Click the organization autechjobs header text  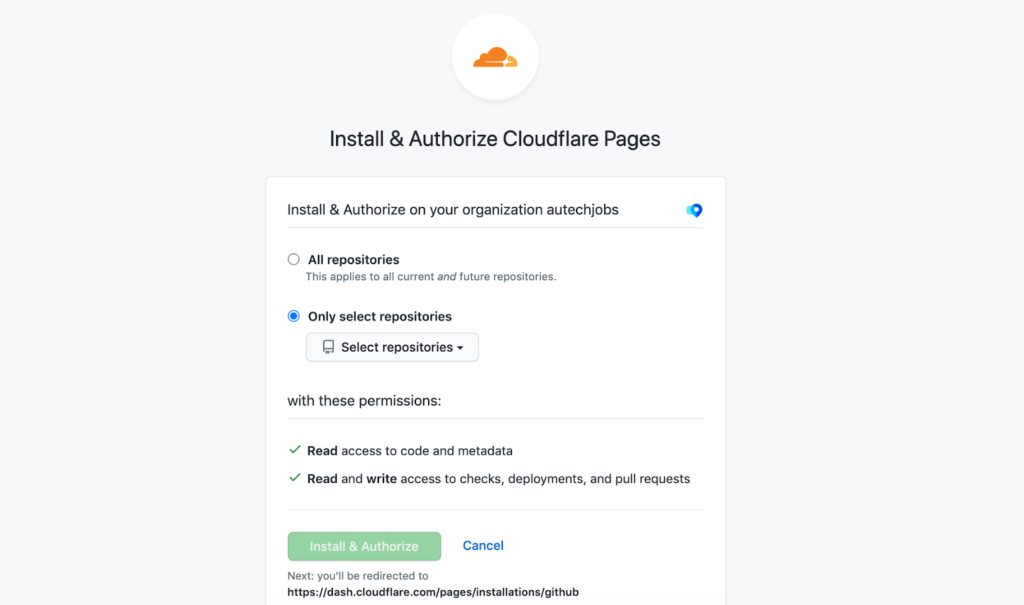(453, 210)
